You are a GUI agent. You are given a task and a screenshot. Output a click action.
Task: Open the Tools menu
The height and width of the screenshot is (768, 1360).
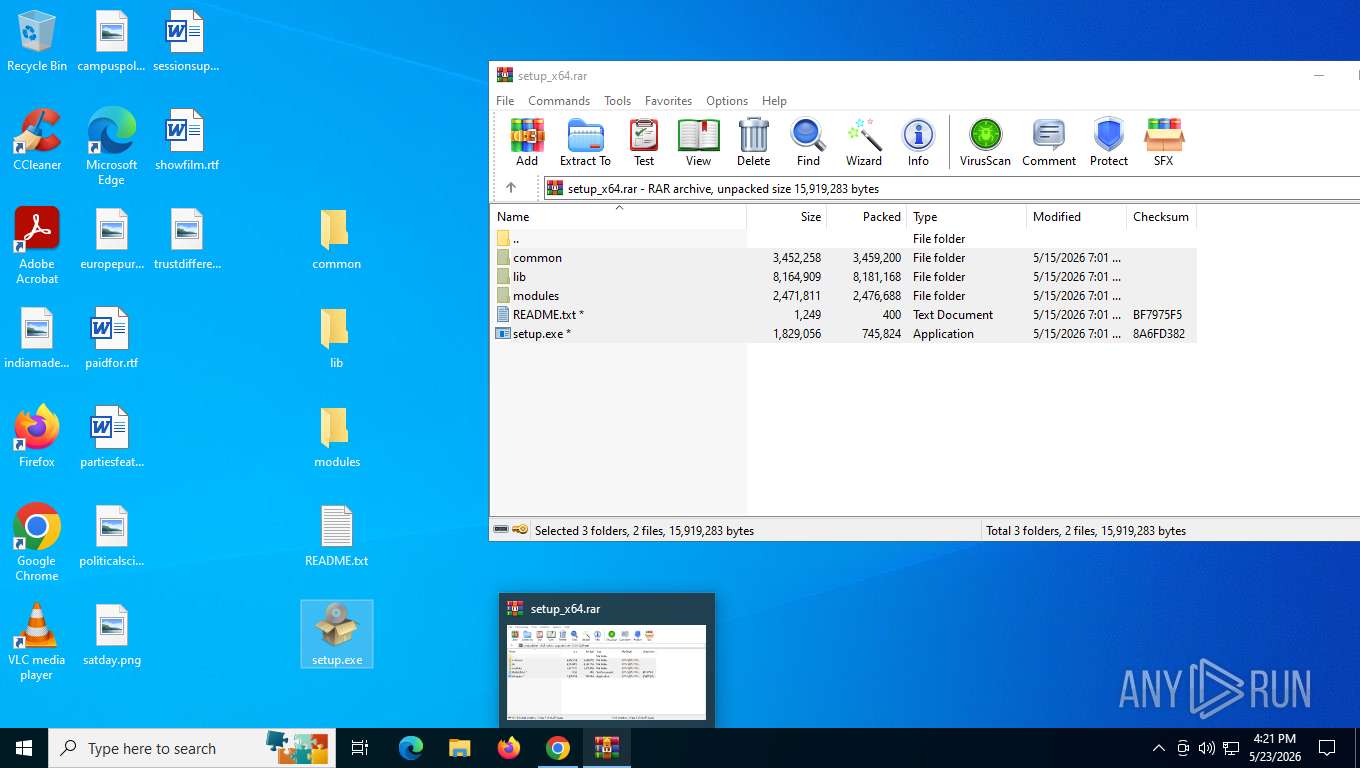(617, 101)
